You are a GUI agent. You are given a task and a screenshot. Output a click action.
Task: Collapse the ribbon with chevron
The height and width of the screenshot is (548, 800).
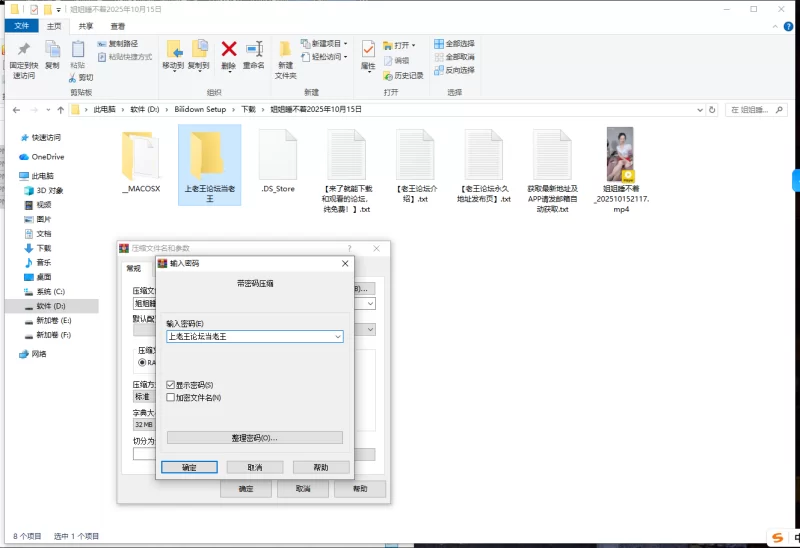775,27
